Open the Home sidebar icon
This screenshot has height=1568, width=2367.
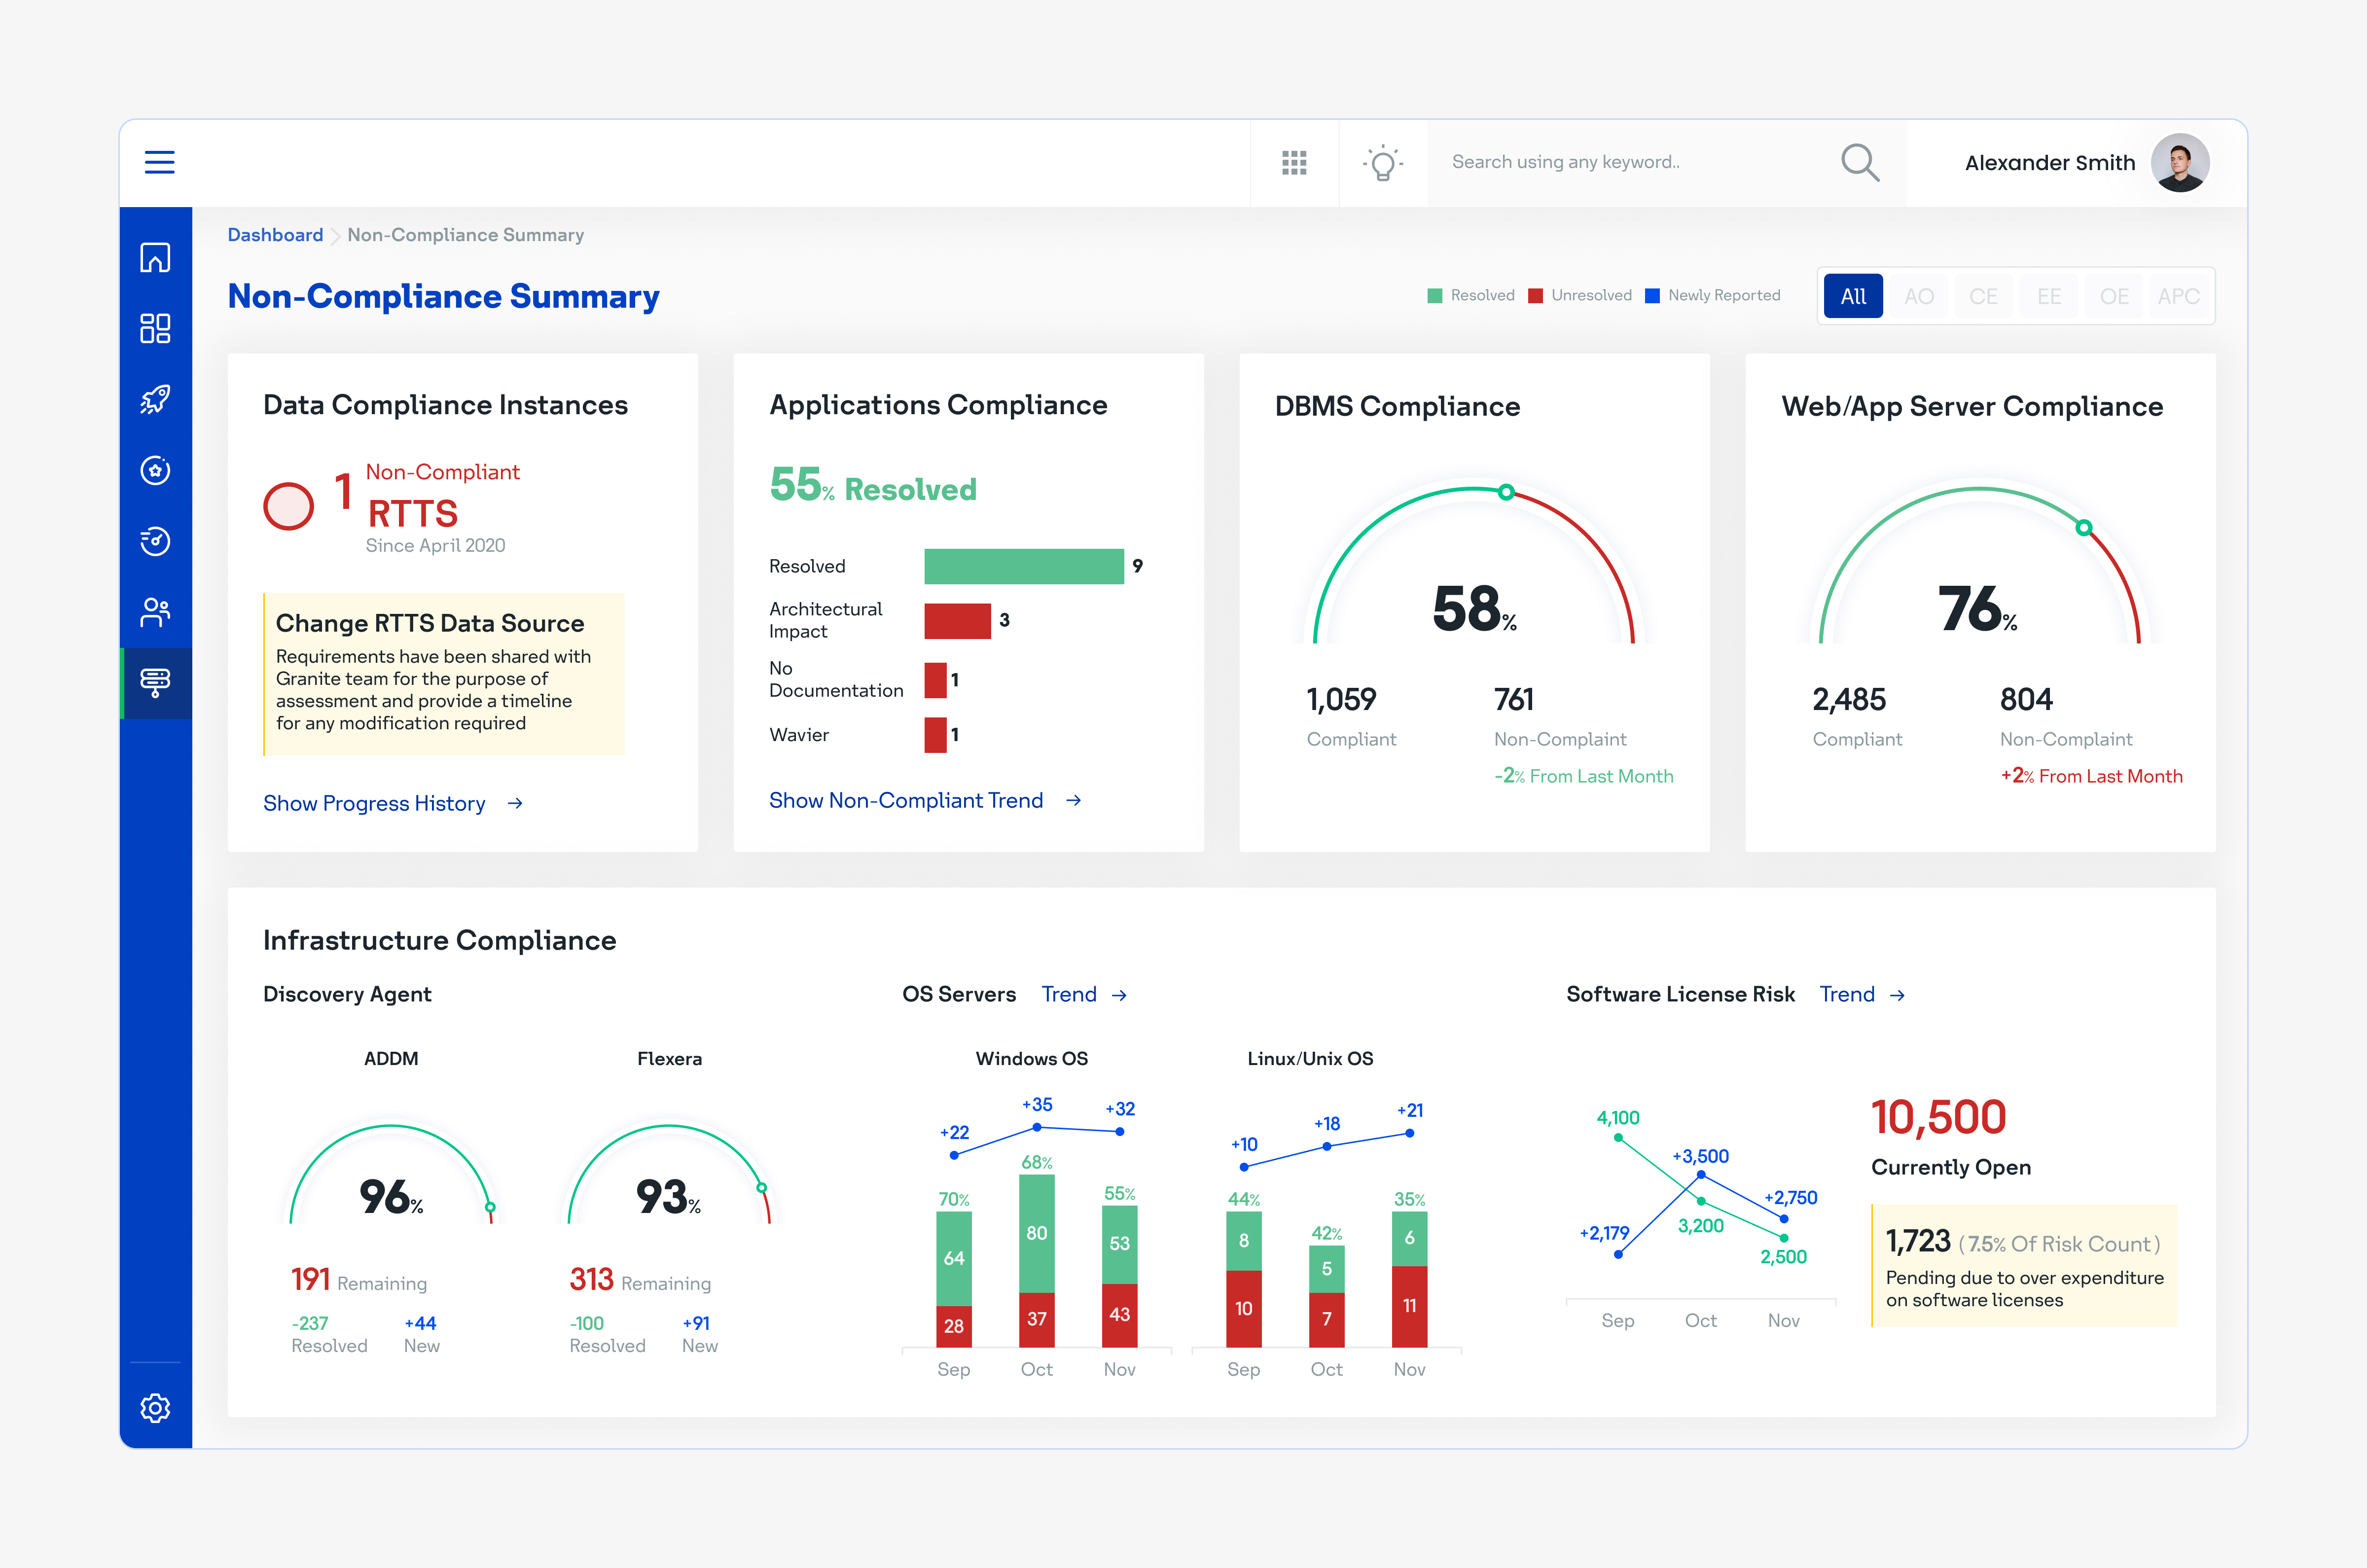click(x=156, y=257)
